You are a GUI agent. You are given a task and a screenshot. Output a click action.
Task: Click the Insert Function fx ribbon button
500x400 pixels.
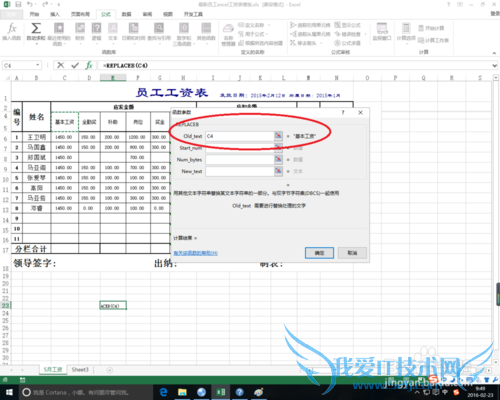tap(12, 32)
